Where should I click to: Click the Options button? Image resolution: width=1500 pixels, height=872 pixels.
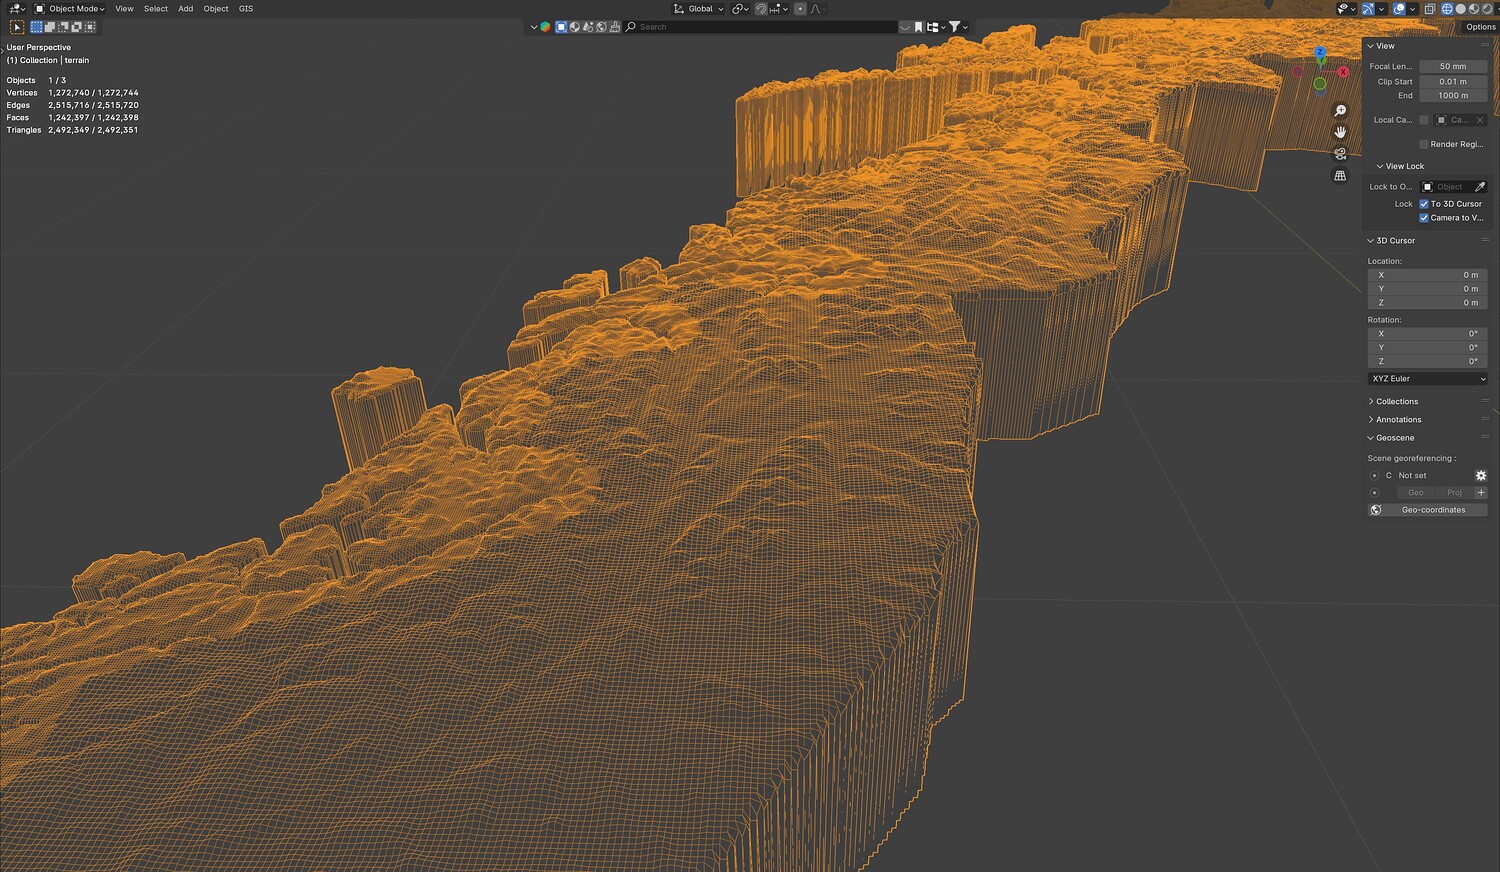[1480, 27]
